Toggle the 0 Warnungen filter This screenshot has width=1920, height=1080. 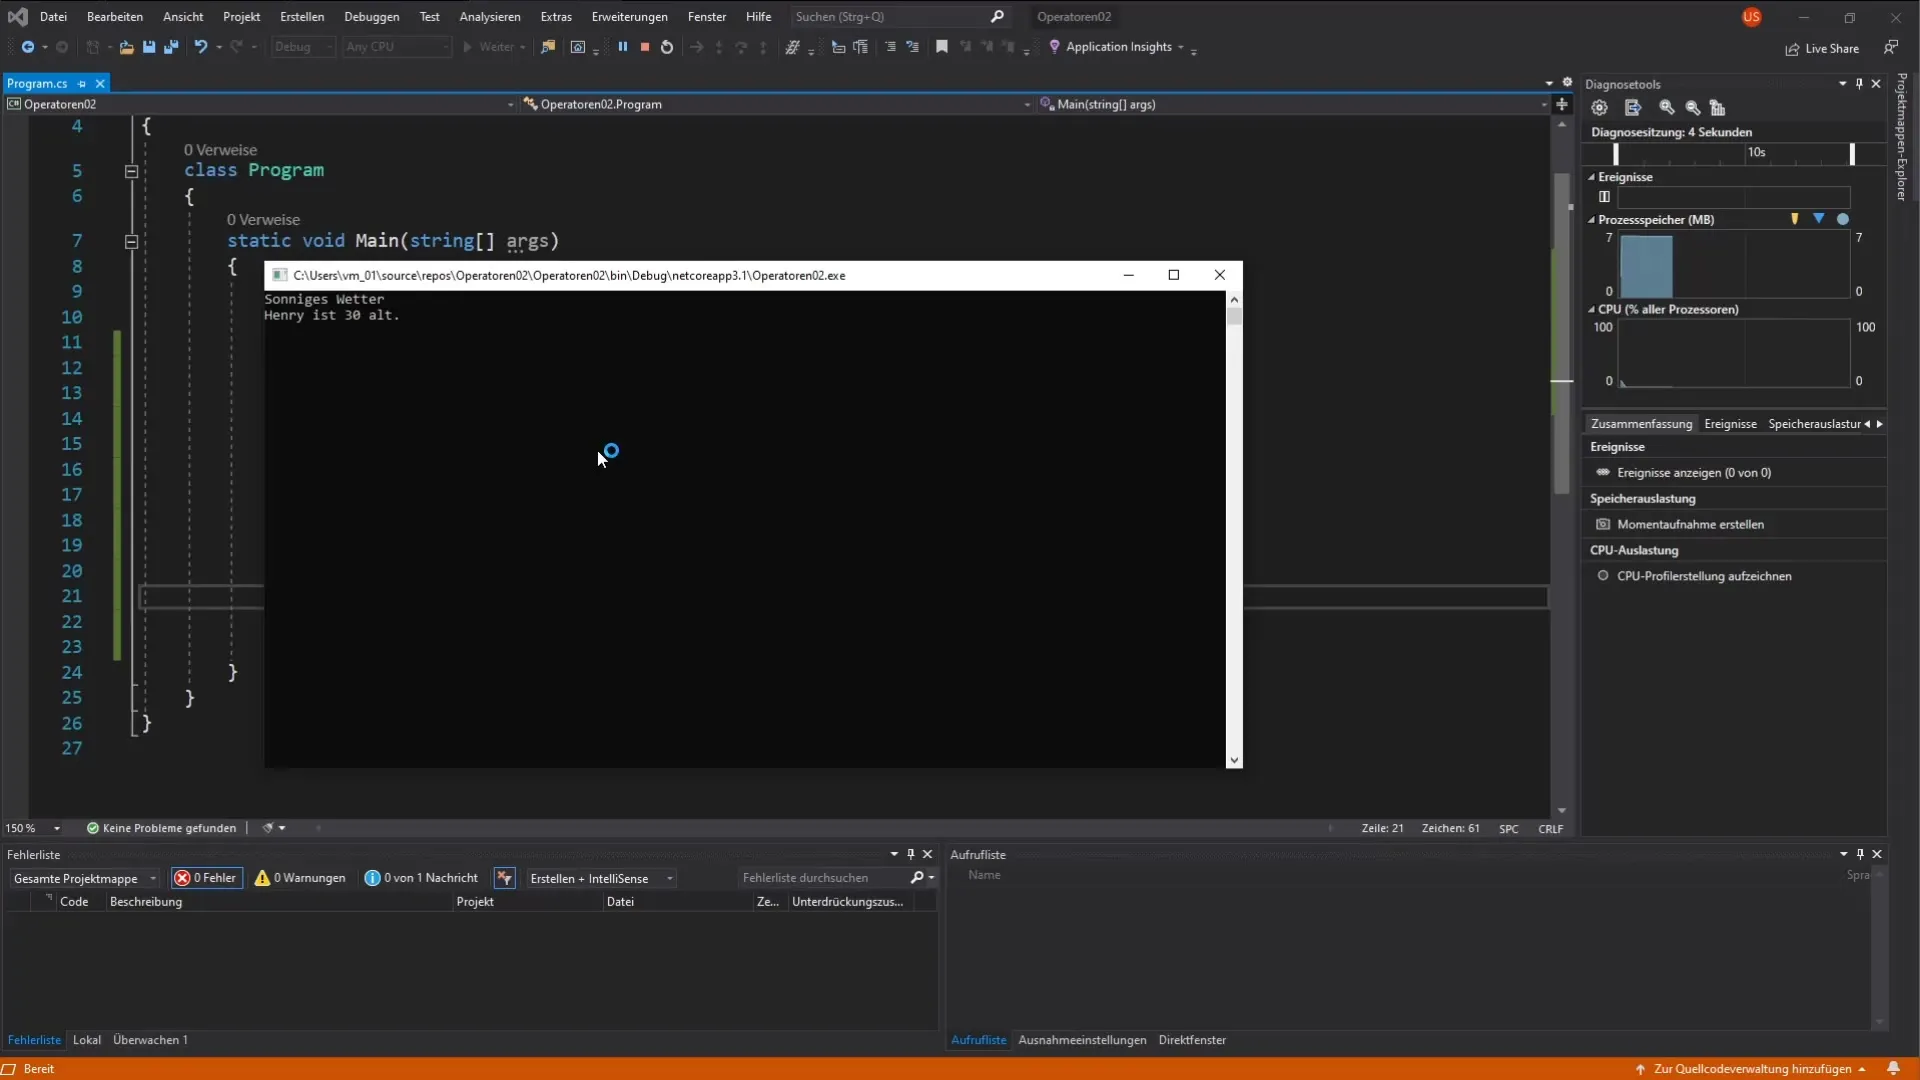[300, 878]
